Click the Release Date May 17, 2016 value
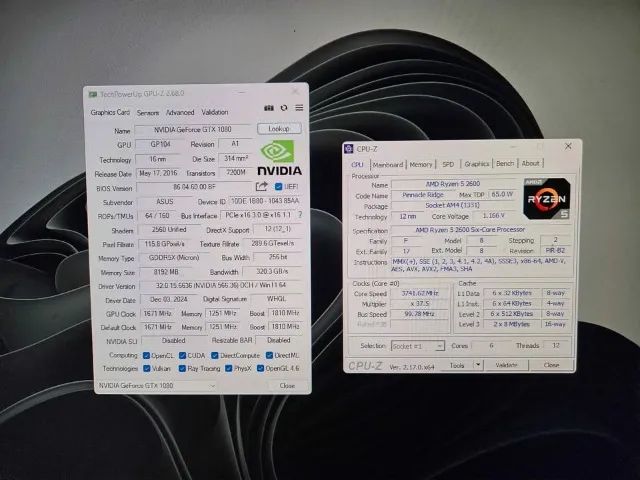 click(x=158, y=173)
